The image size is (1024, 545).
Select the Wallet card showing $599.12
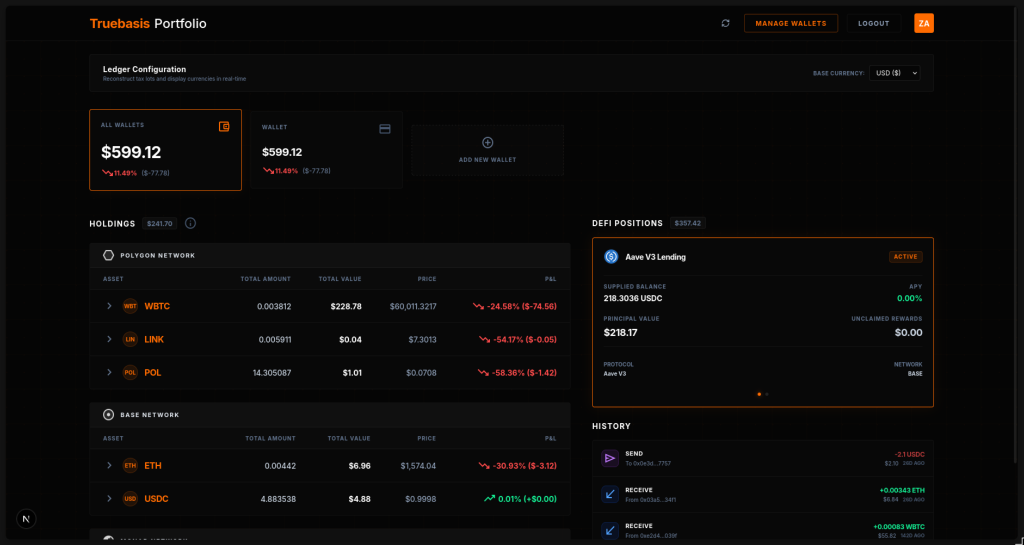(327, 150)
